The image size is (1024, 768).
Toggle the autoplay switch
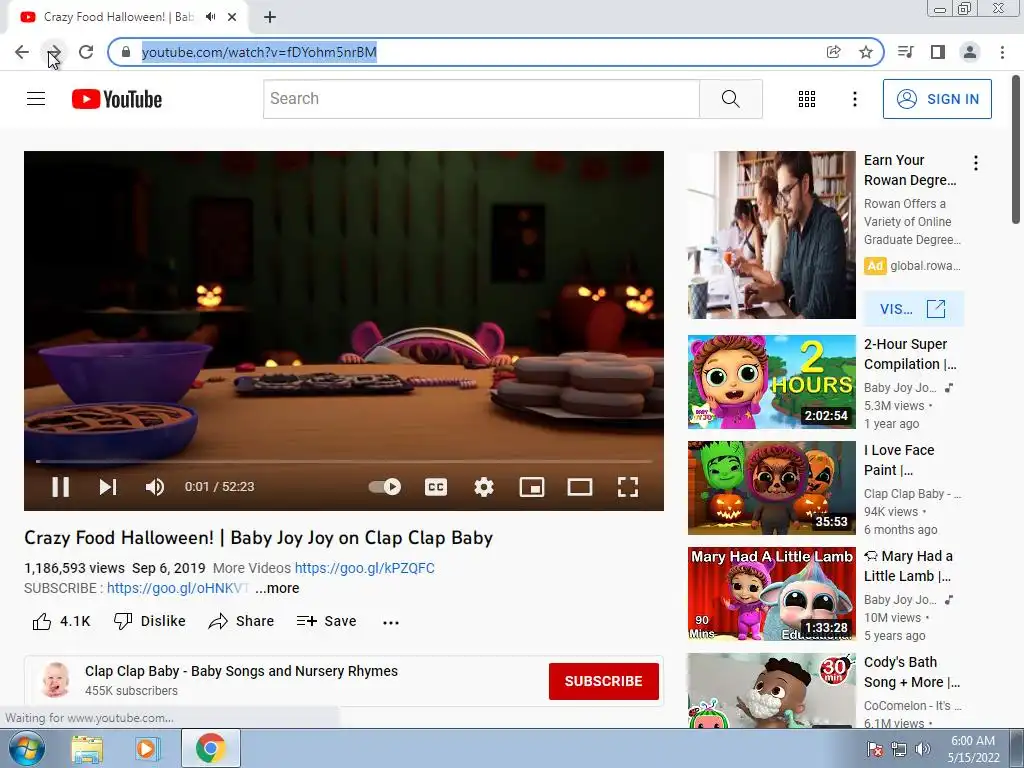point(385,487)
